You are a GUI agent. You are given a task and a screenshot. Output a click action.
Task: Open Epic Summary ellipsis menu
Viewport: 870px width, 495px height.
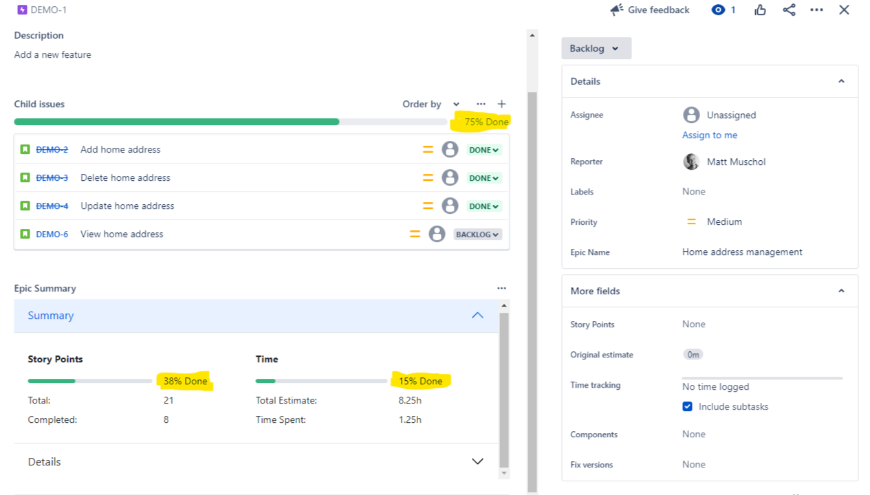(x=502, y=288)
